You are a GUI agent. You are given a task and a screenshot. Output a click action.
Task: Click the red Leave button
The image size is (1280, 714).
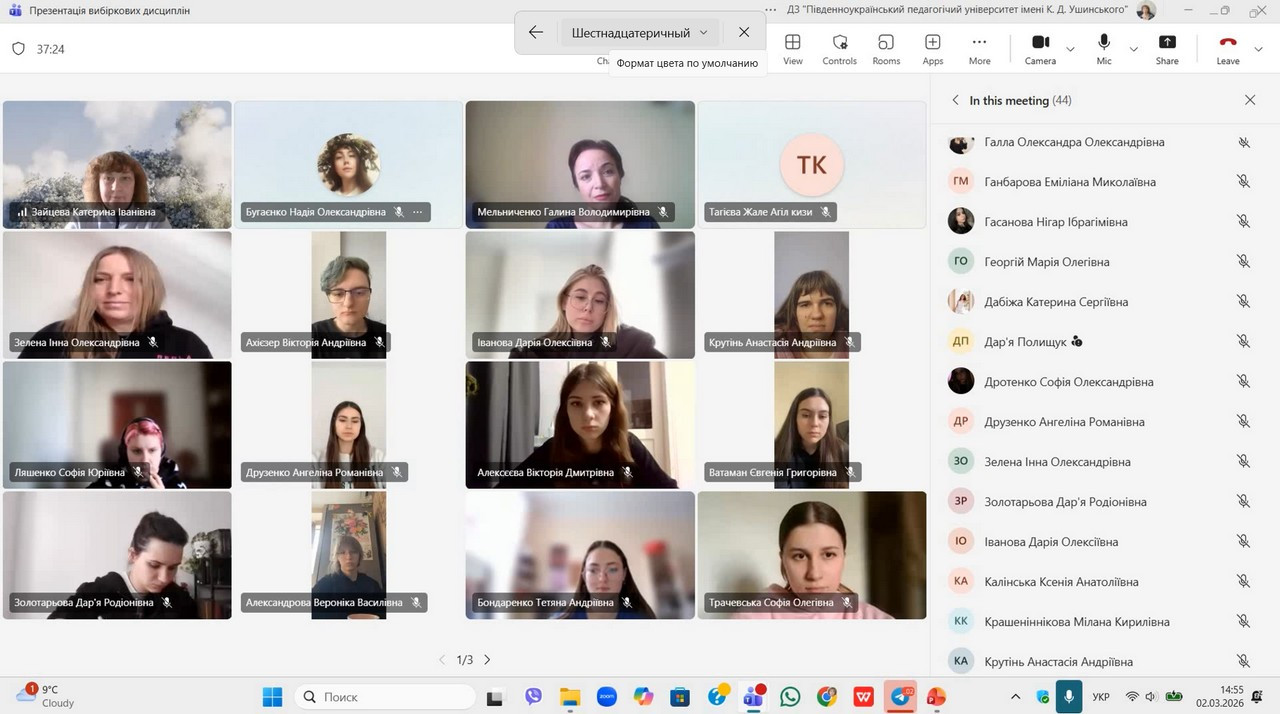(1227, 47)
